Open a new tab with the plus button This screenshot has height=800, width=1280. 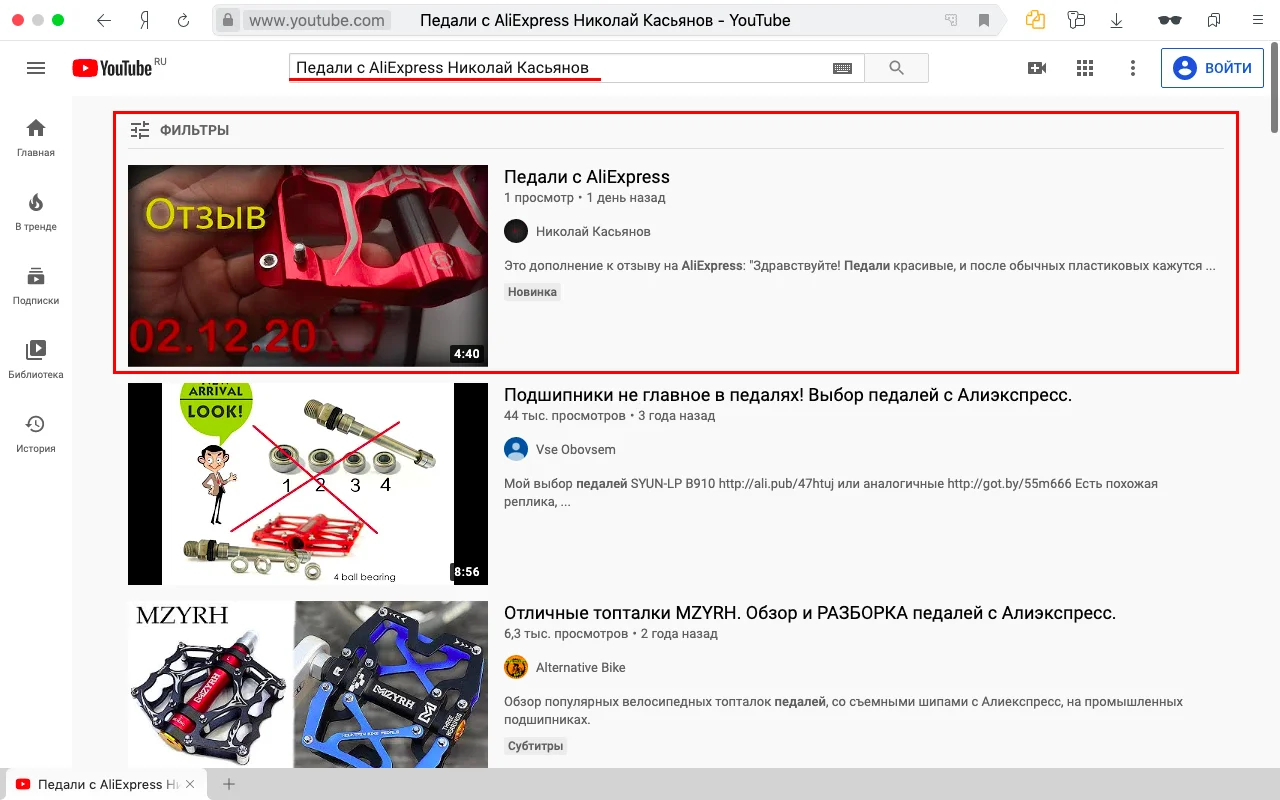(x=229, y=784)
